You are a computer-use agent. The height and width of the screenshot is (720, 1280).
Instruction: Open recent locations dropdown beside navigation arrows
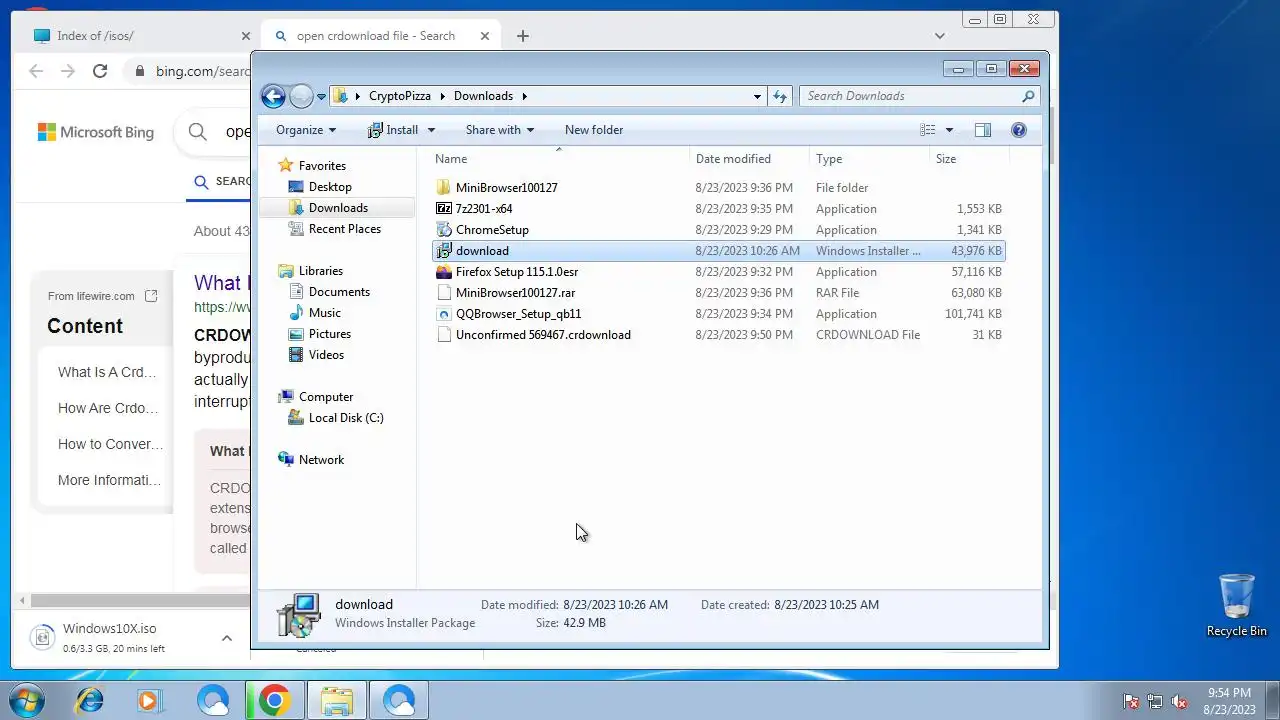(321, 97)
